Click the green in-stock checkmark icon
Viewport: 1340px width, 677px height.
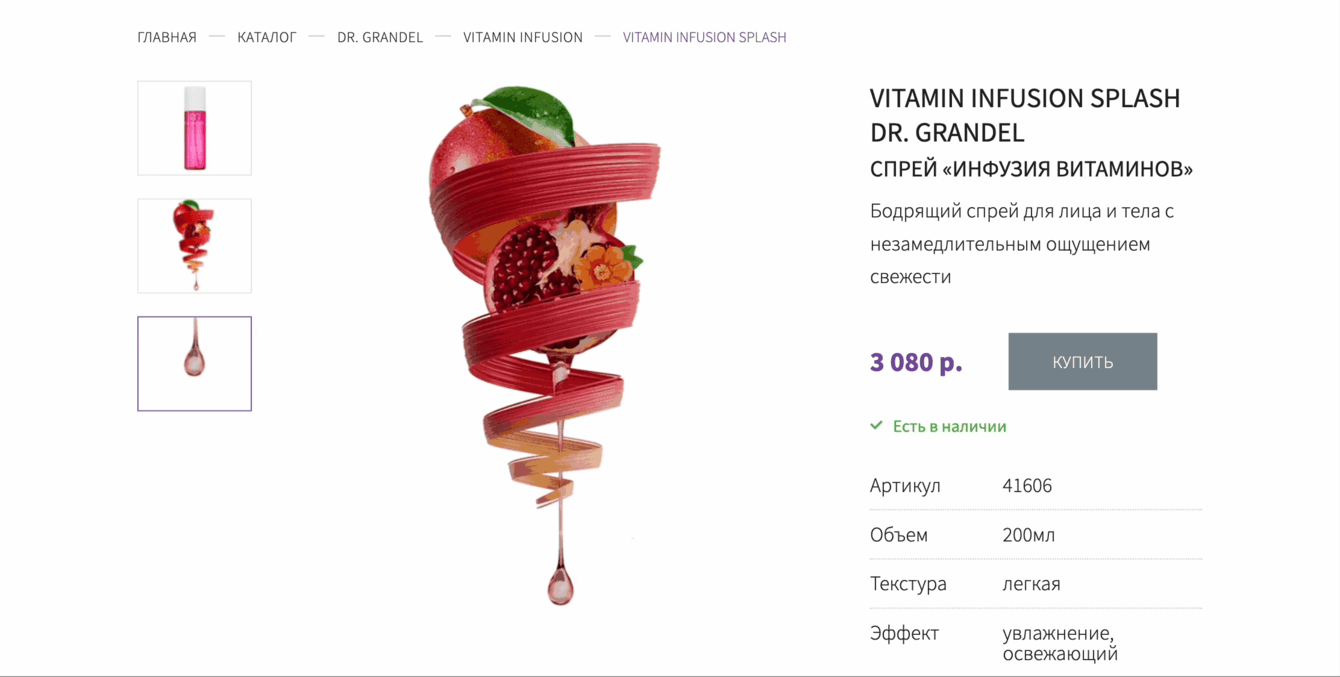click(x=876, y=426)
